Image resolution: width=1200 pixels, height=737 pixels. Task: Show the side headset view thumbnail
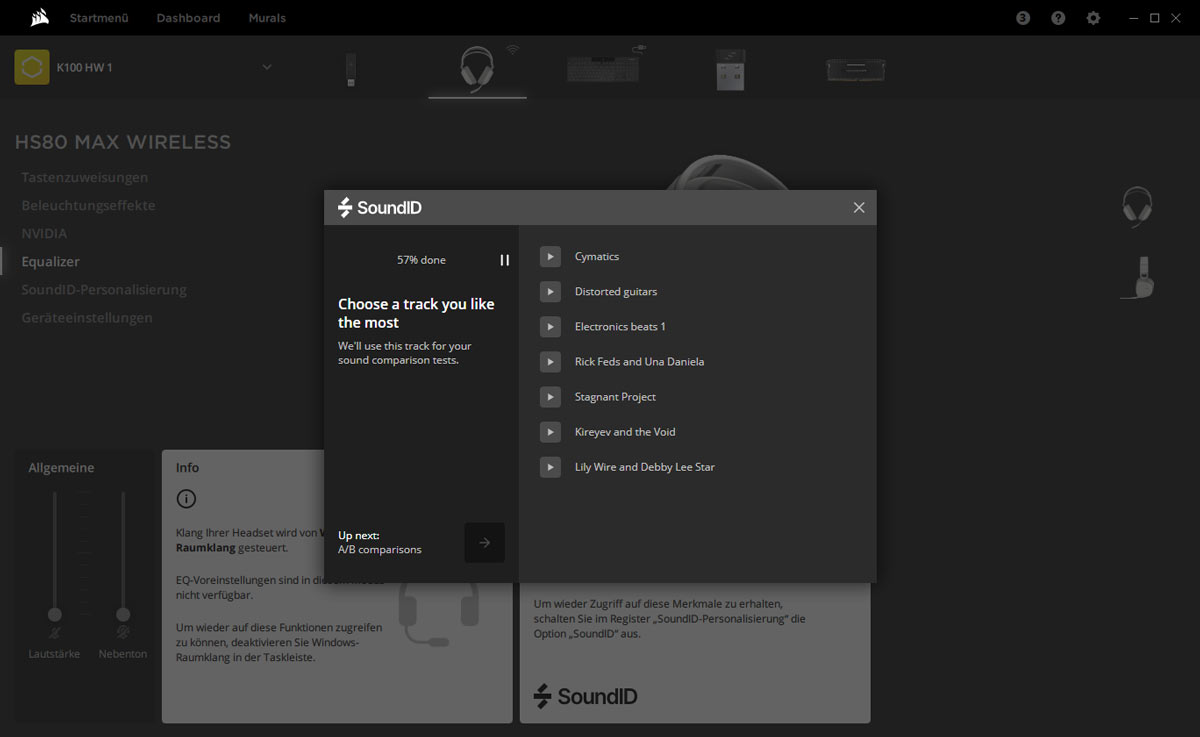coord(1139,277)
